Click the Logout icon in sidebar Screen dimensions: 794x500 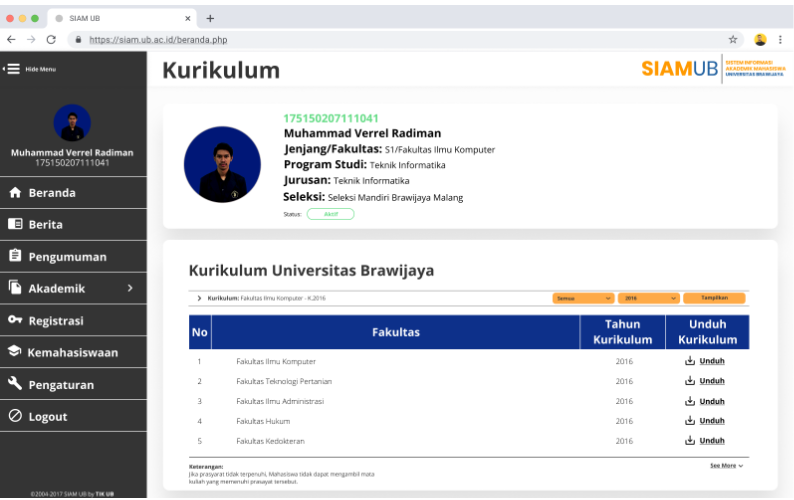(x=15, y=416)
